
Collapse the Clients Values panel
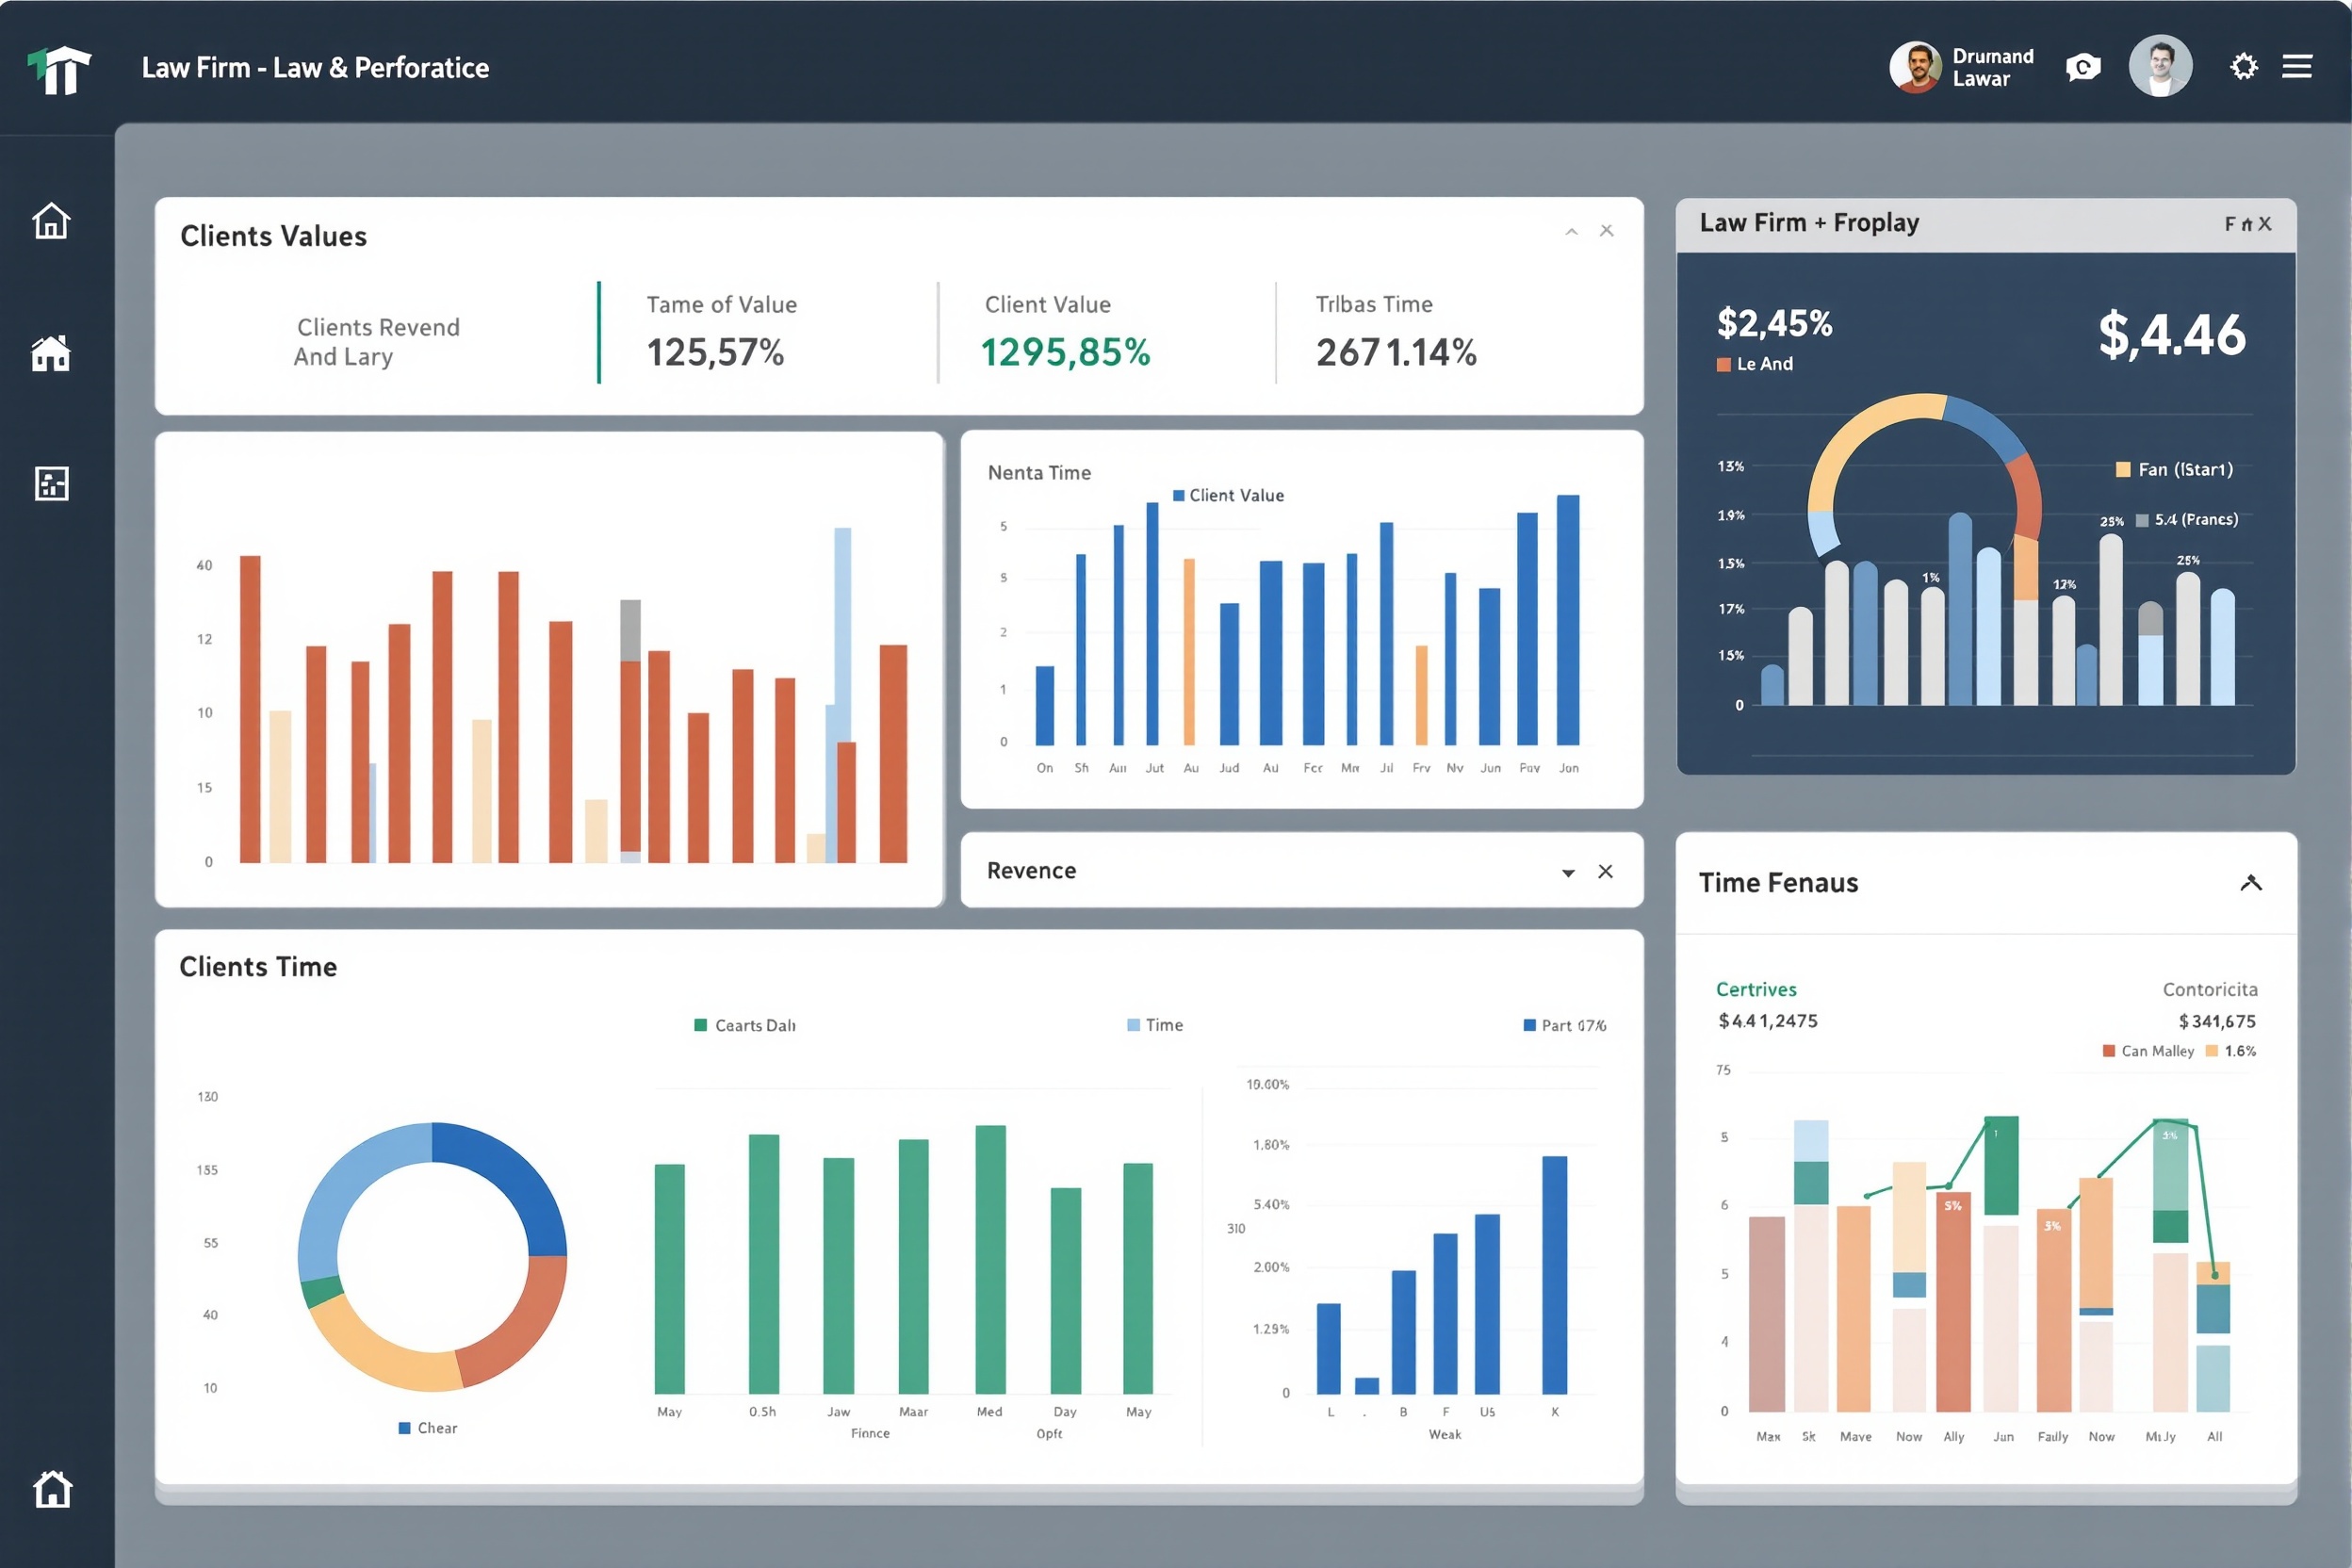click(x=1571, y=231)
